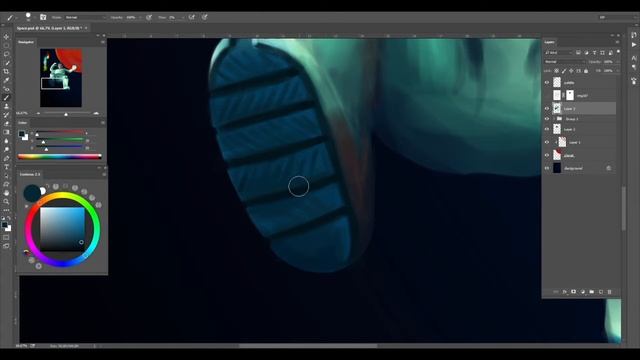This screenshot has width=640, height=360.
Task: Select the Eyedropper tool
Action: 6,80
